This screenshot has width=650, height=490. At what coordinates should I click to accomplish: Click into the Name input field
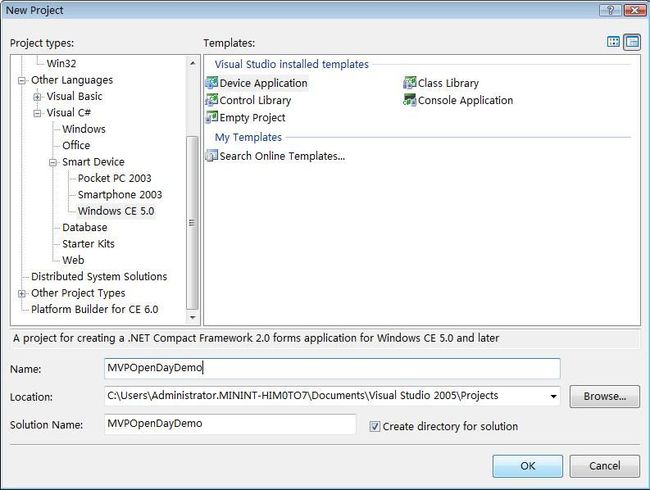(x=332, y=369)
